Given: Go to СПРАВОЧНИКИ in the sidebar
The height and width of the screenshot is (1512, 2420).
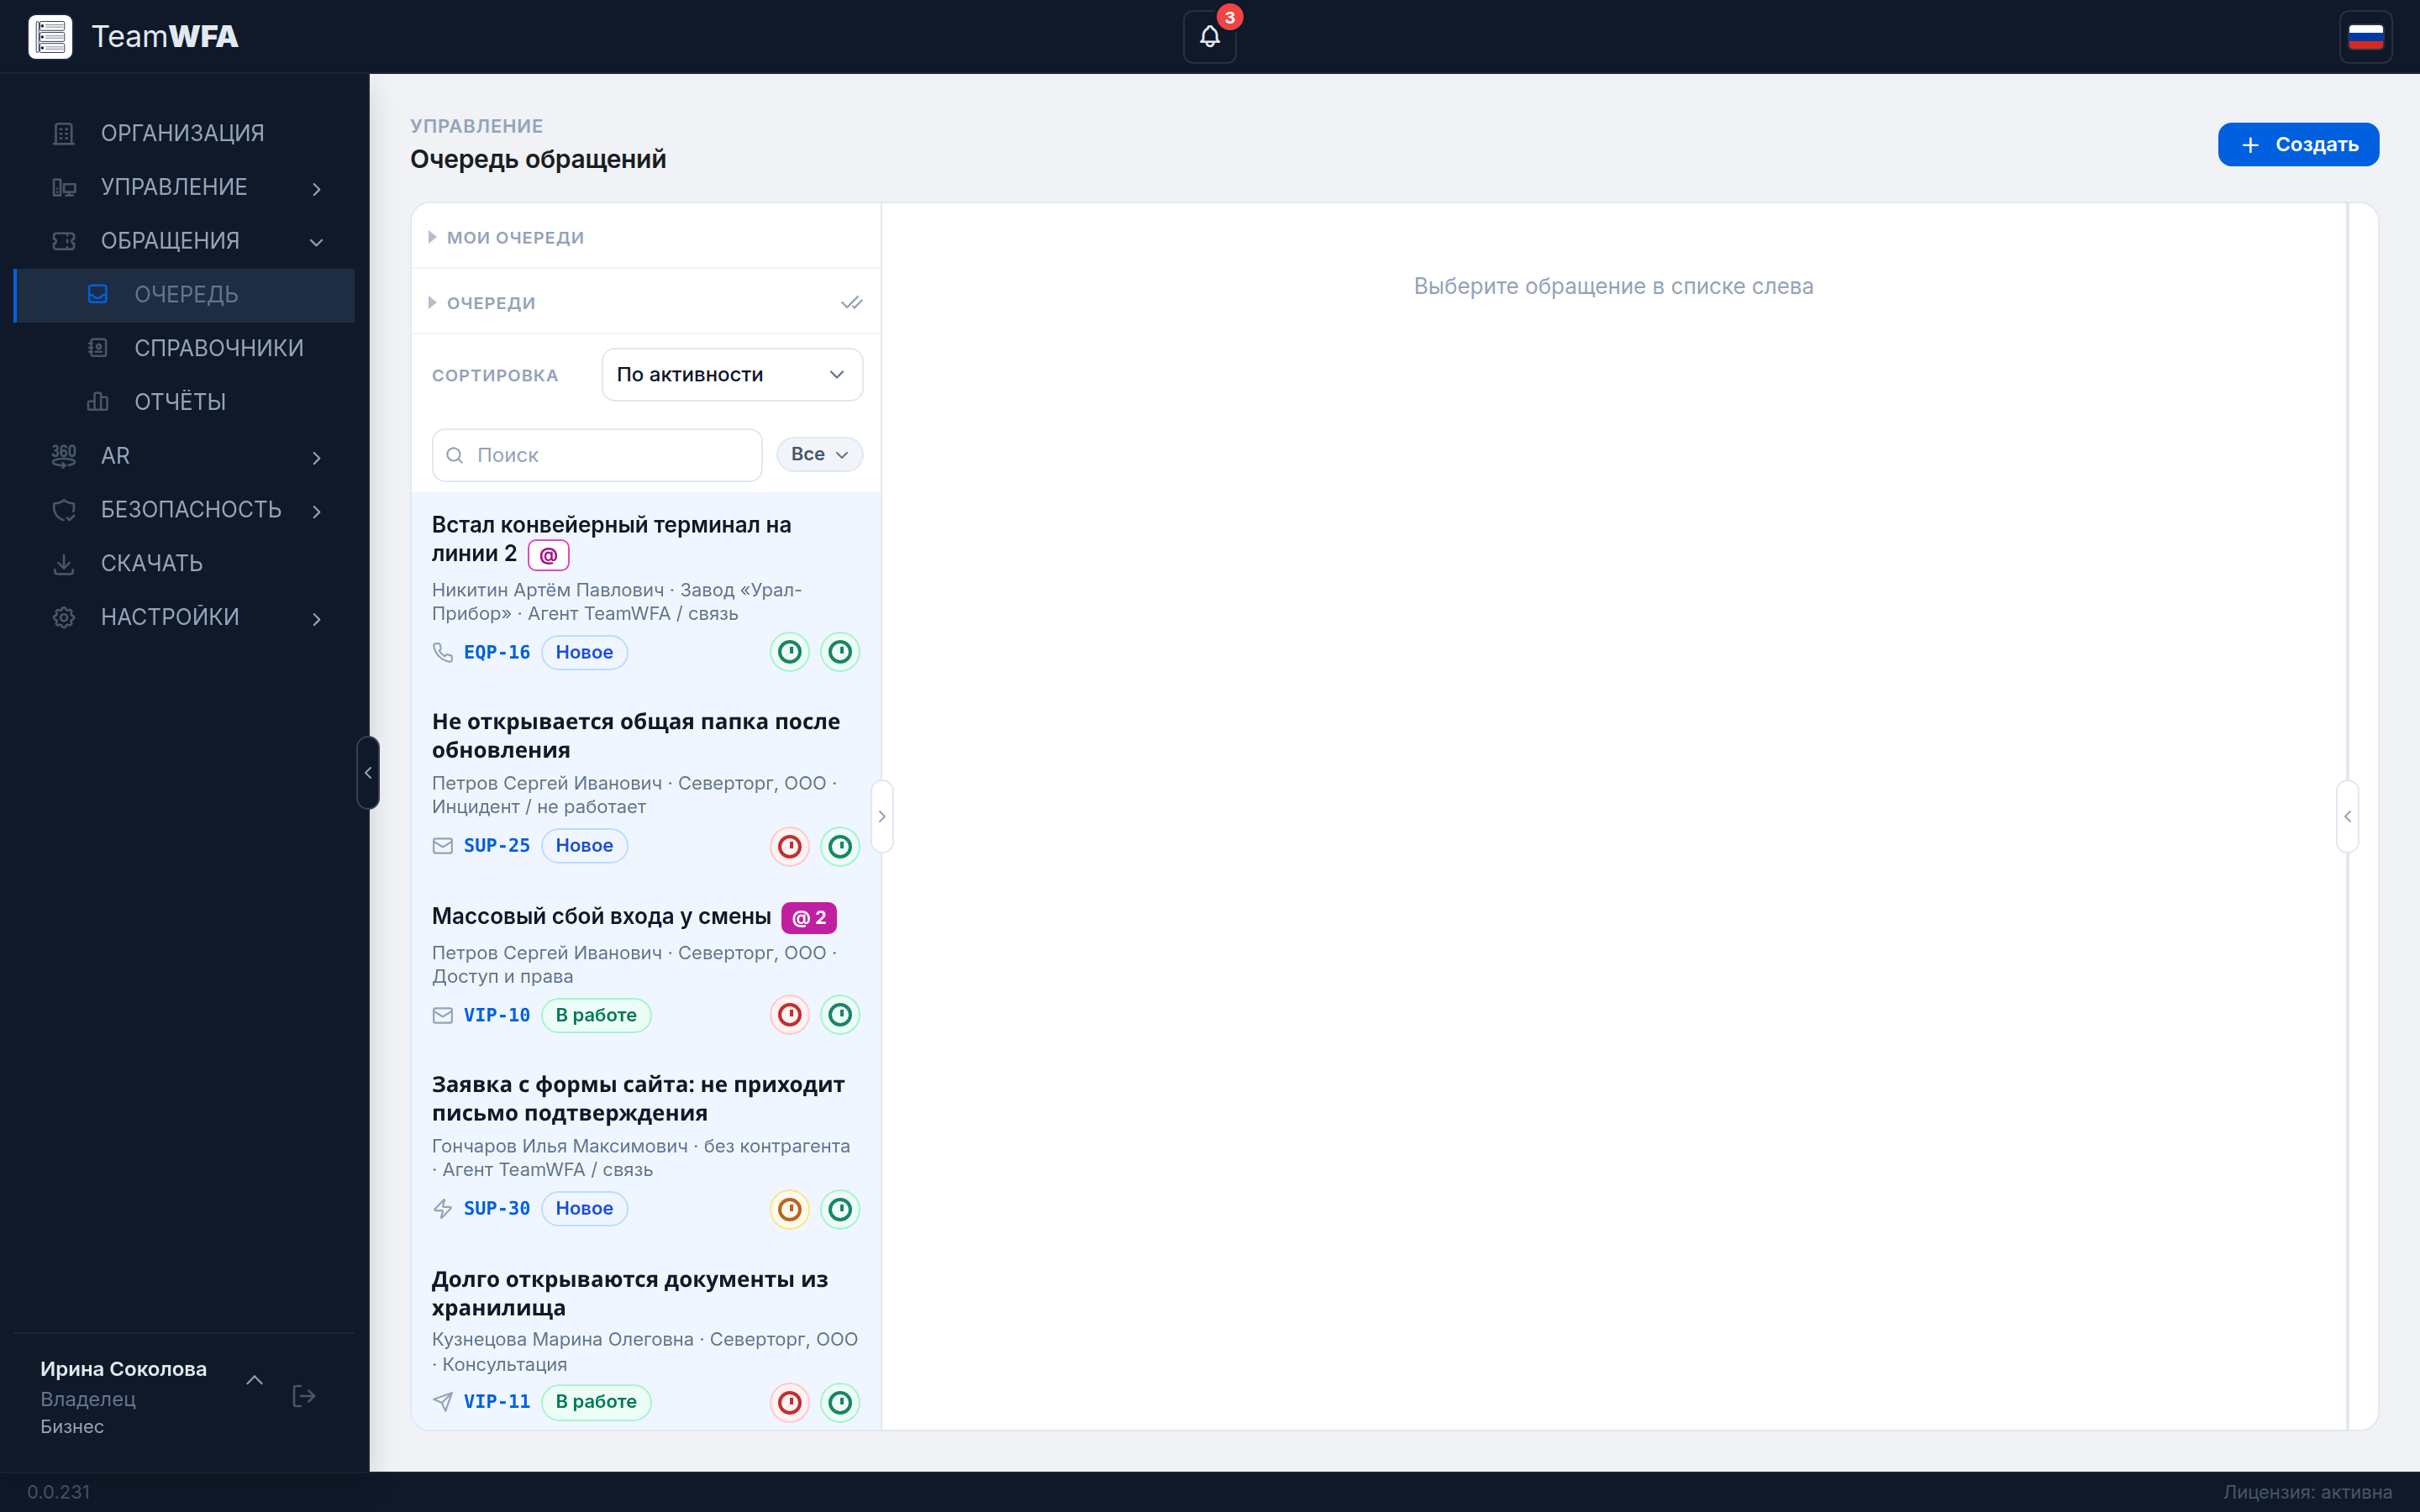Looking at the screenshot, I should pos(184,348).
